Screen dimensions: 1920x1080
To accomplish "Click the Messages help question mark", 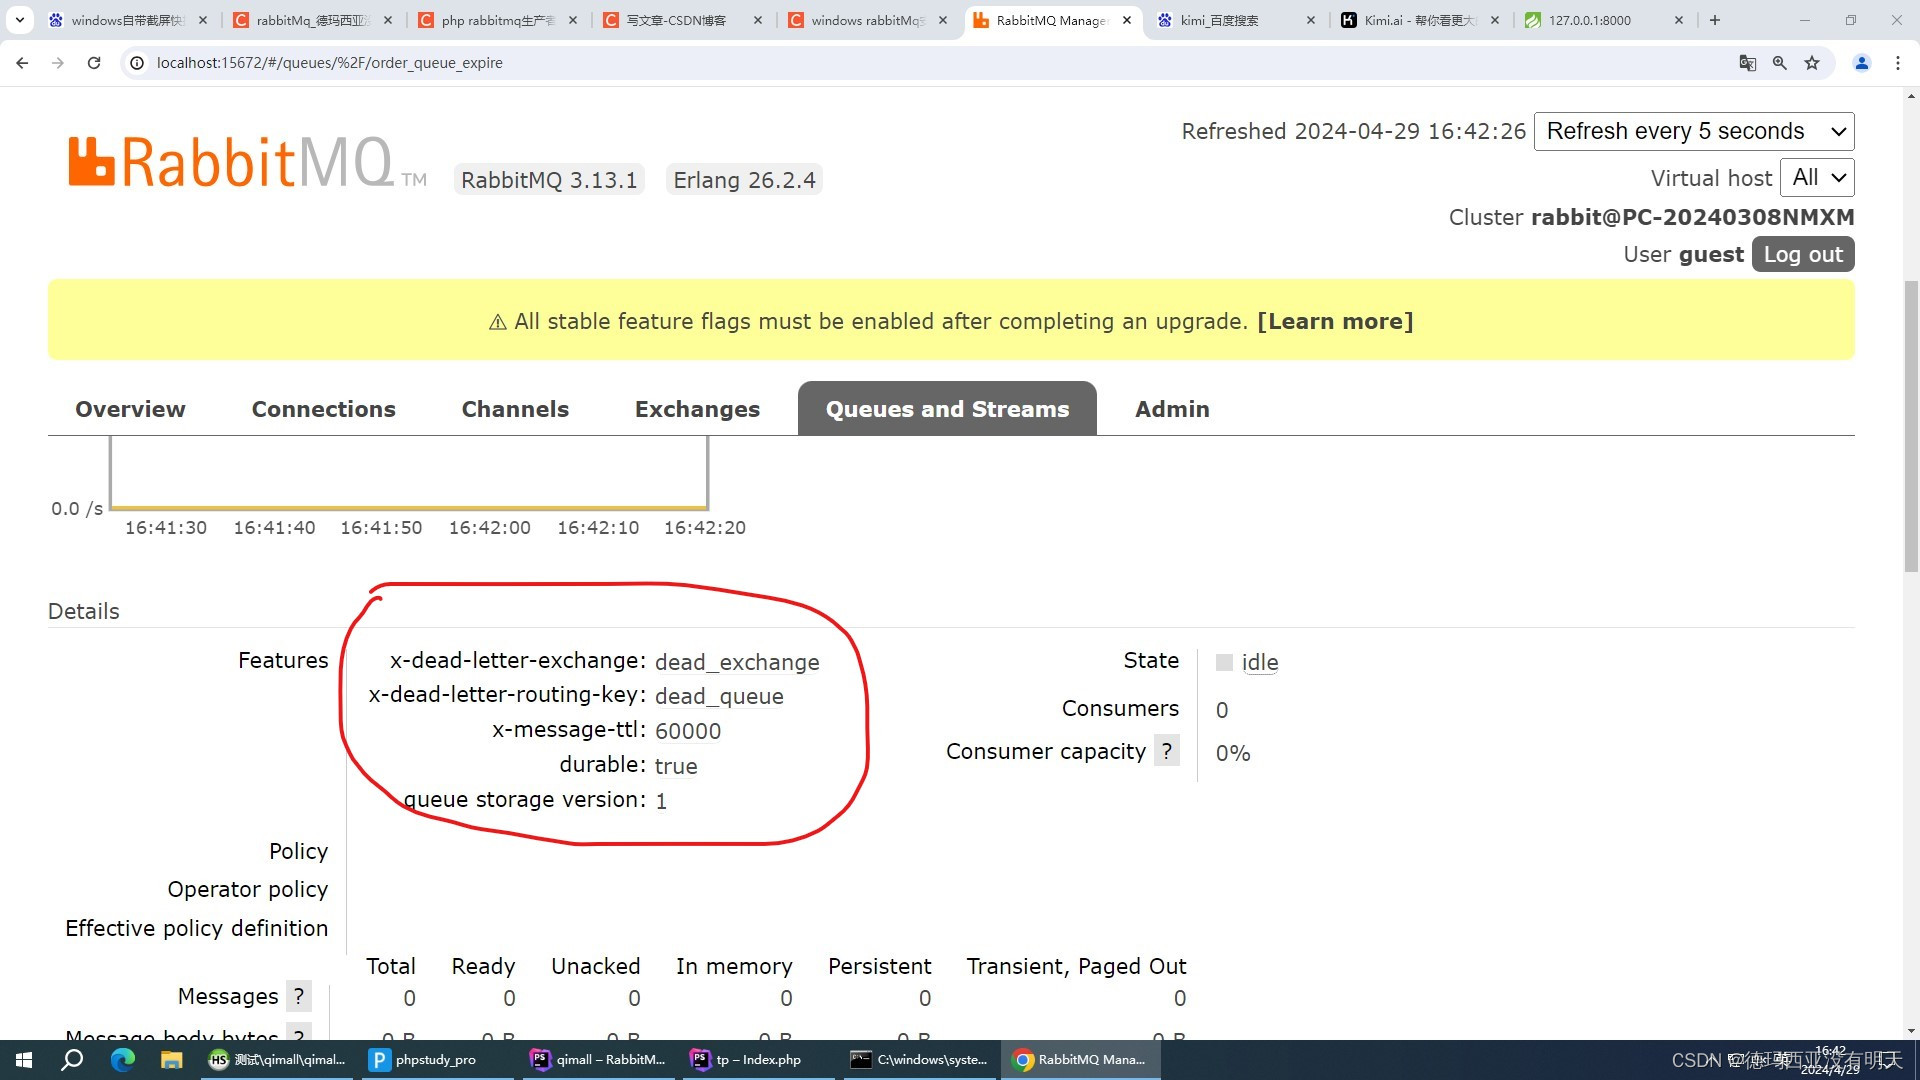I will pyautogui.click(x=298, y=996).
